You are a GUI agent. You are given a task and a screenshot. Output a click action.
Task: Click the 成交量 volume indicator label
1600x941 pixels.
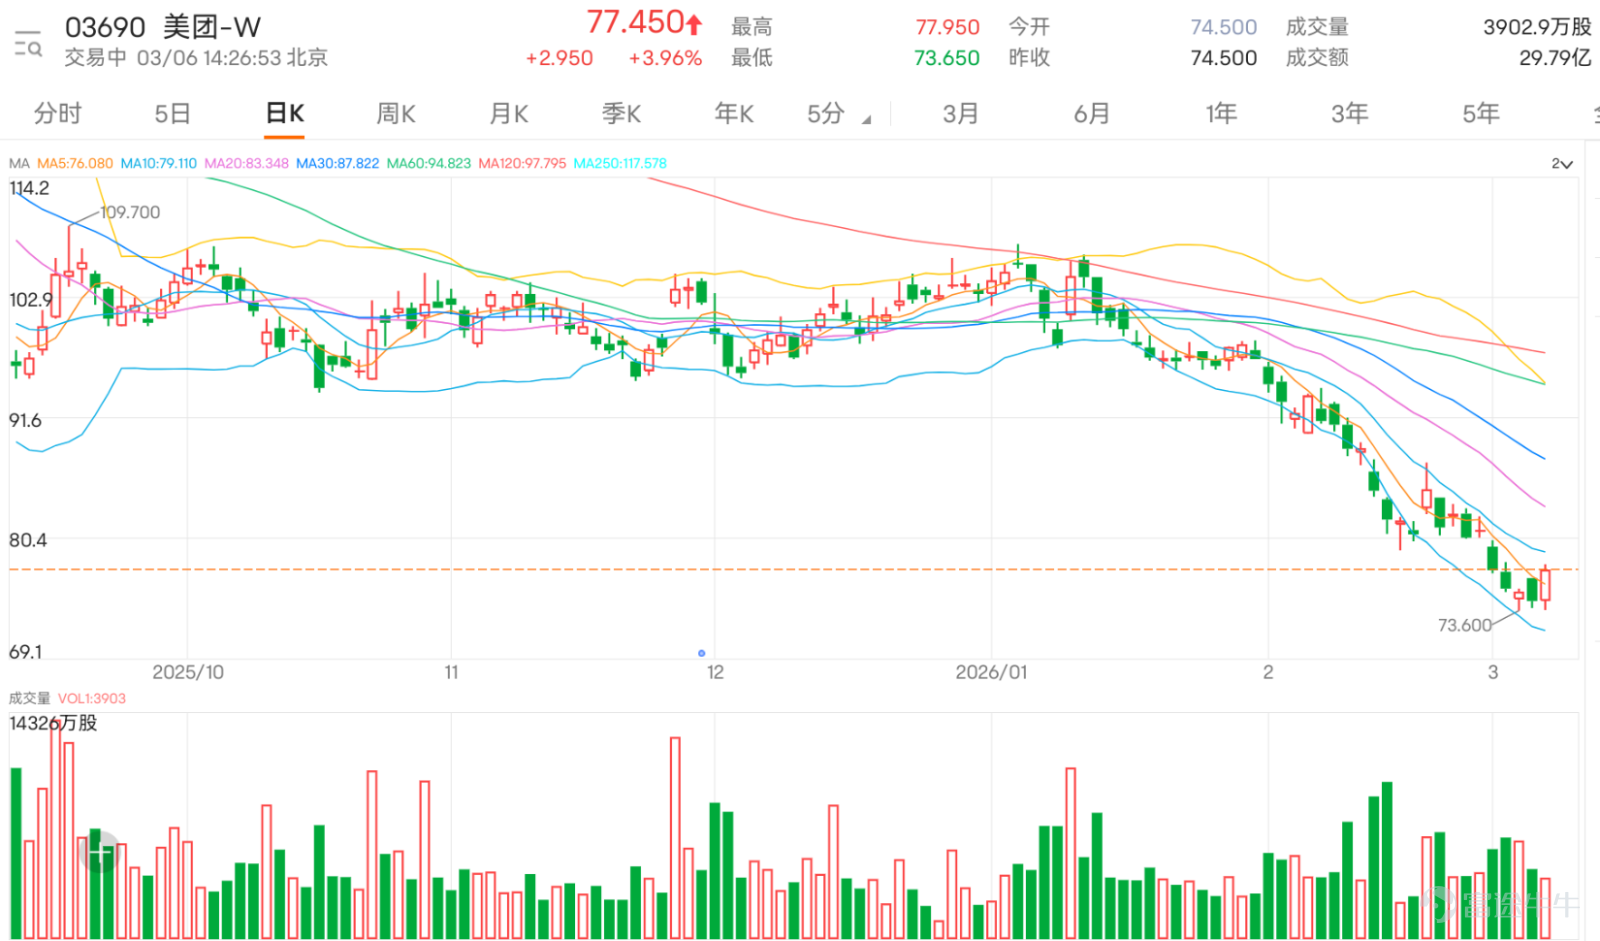pos(29,698)
